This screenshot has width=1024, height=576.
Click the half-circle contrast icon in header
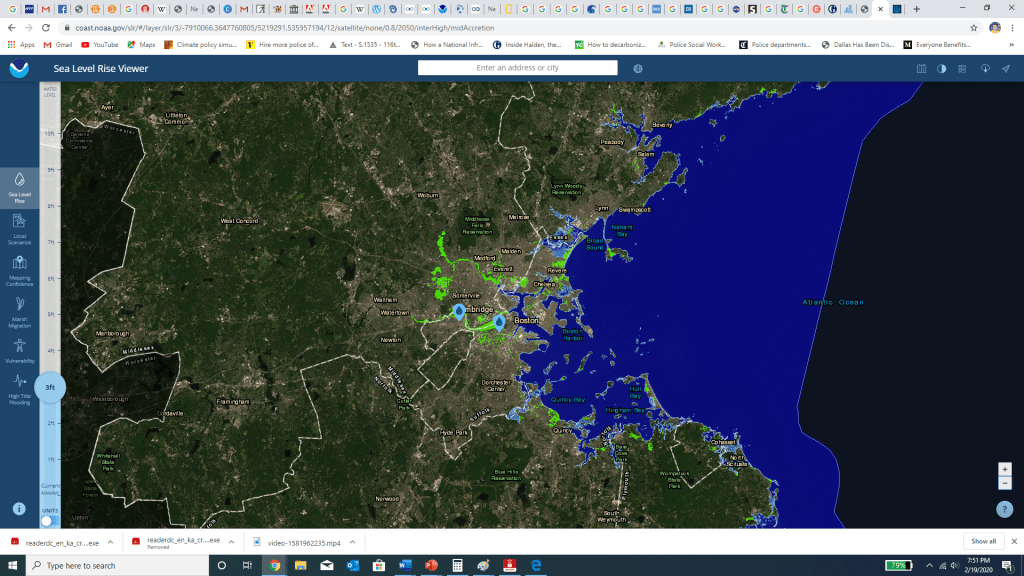click(941, 68)
